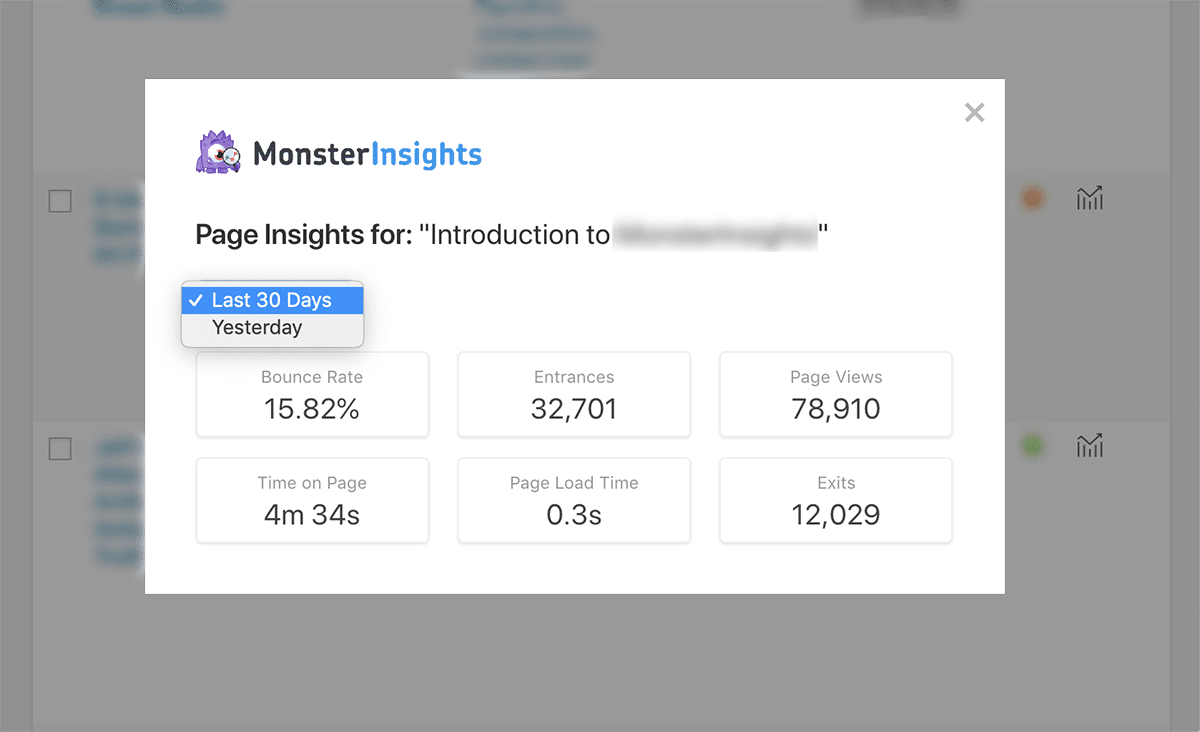Click the green SEO status dot
Image resolution: width=1200 pixels, height=732 pixels.
point(1032,445)
